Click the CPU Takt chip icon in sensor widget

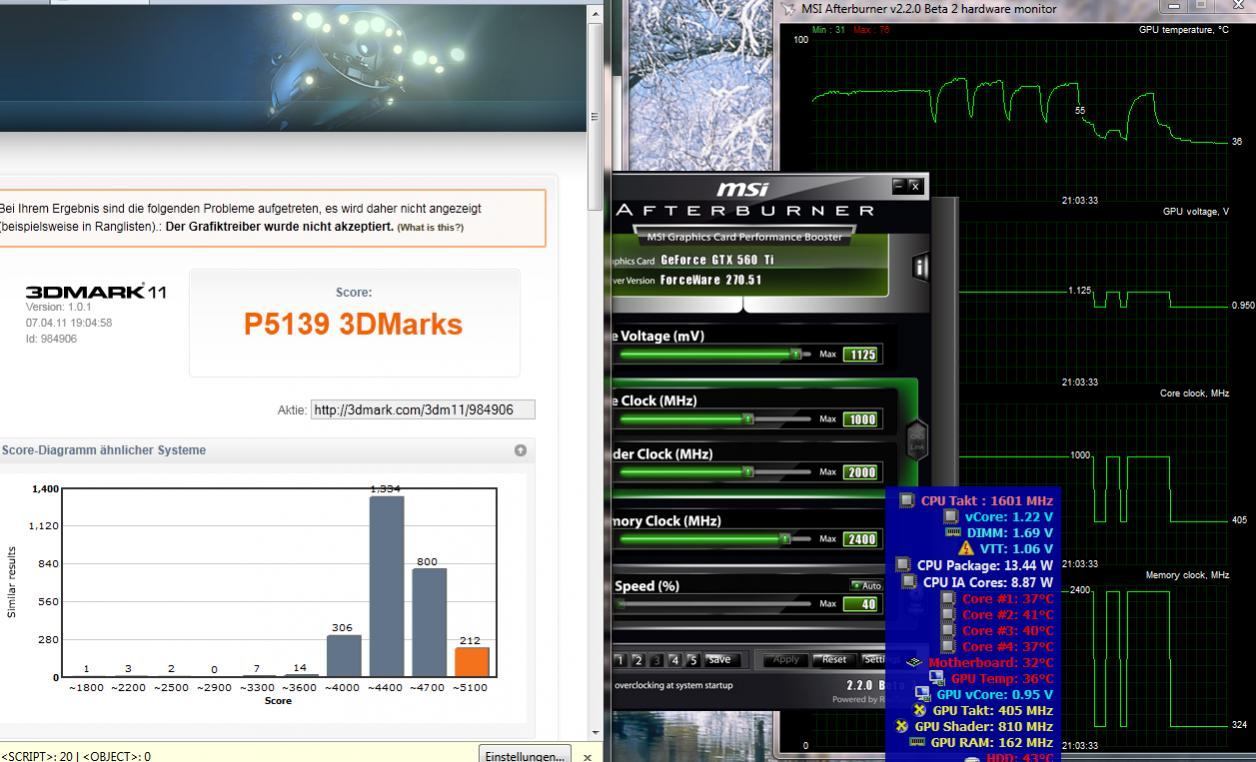coord(906,500)
